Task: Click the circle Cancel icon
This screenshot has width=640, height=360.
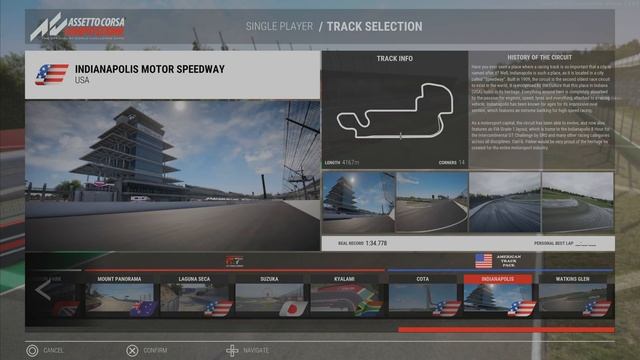Action: (32, 351)
